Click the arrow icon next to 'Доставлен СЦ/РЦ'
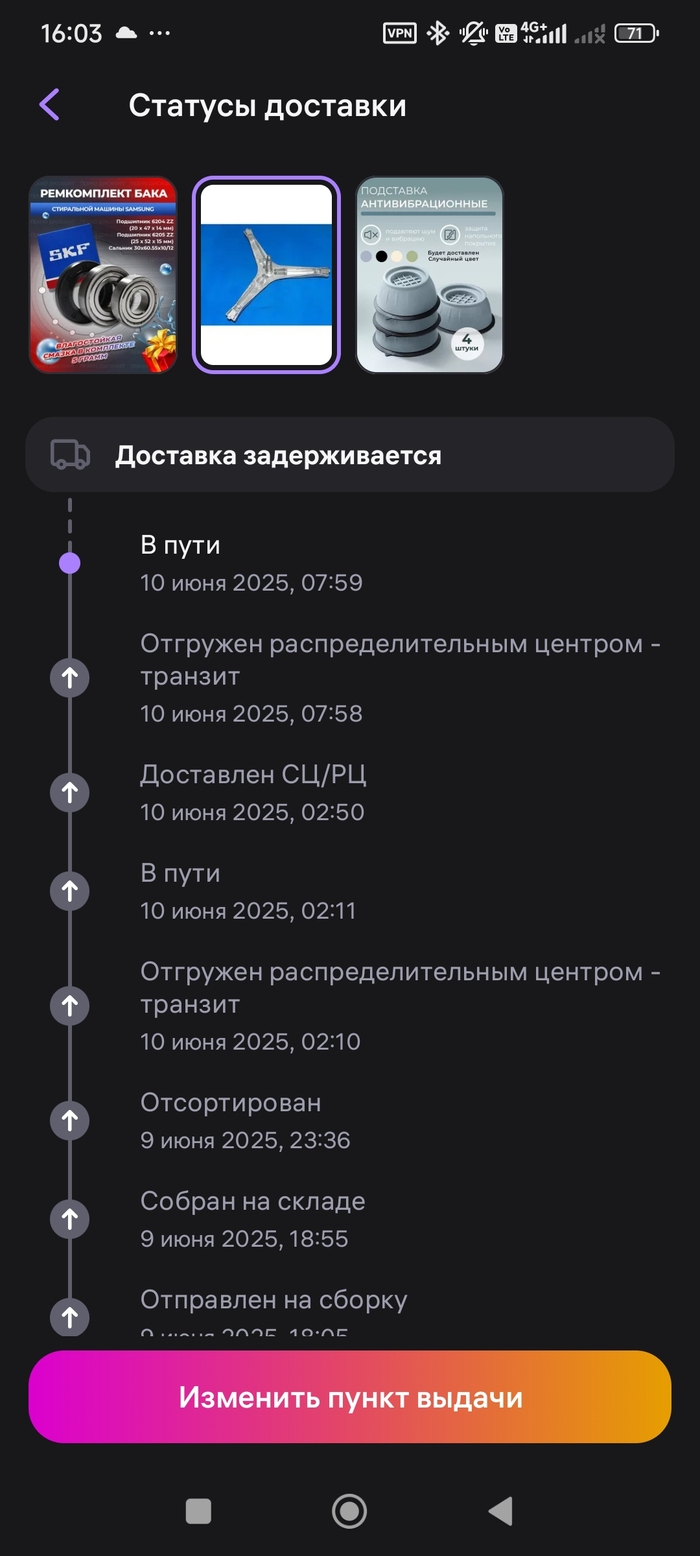 [69, 792]
